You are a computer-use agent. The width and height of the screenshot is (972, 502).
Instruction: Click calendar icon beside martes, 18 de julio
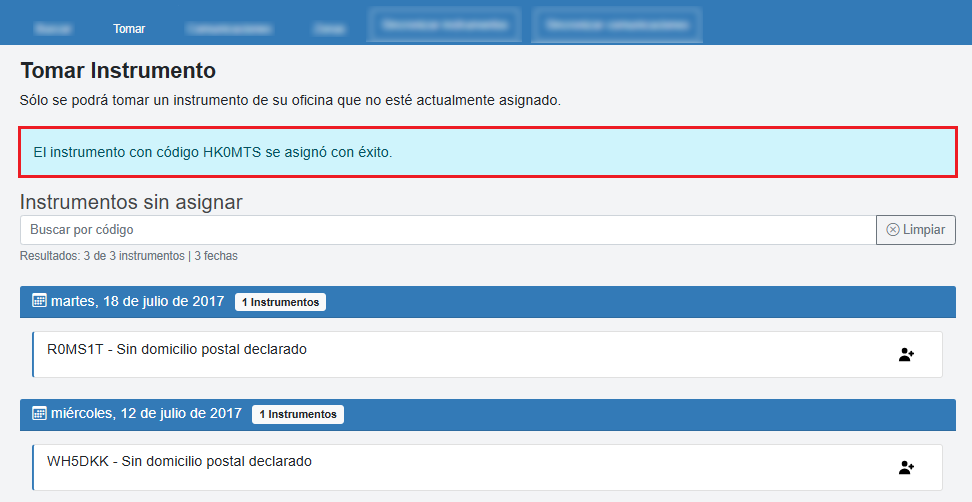coord(40,301)
